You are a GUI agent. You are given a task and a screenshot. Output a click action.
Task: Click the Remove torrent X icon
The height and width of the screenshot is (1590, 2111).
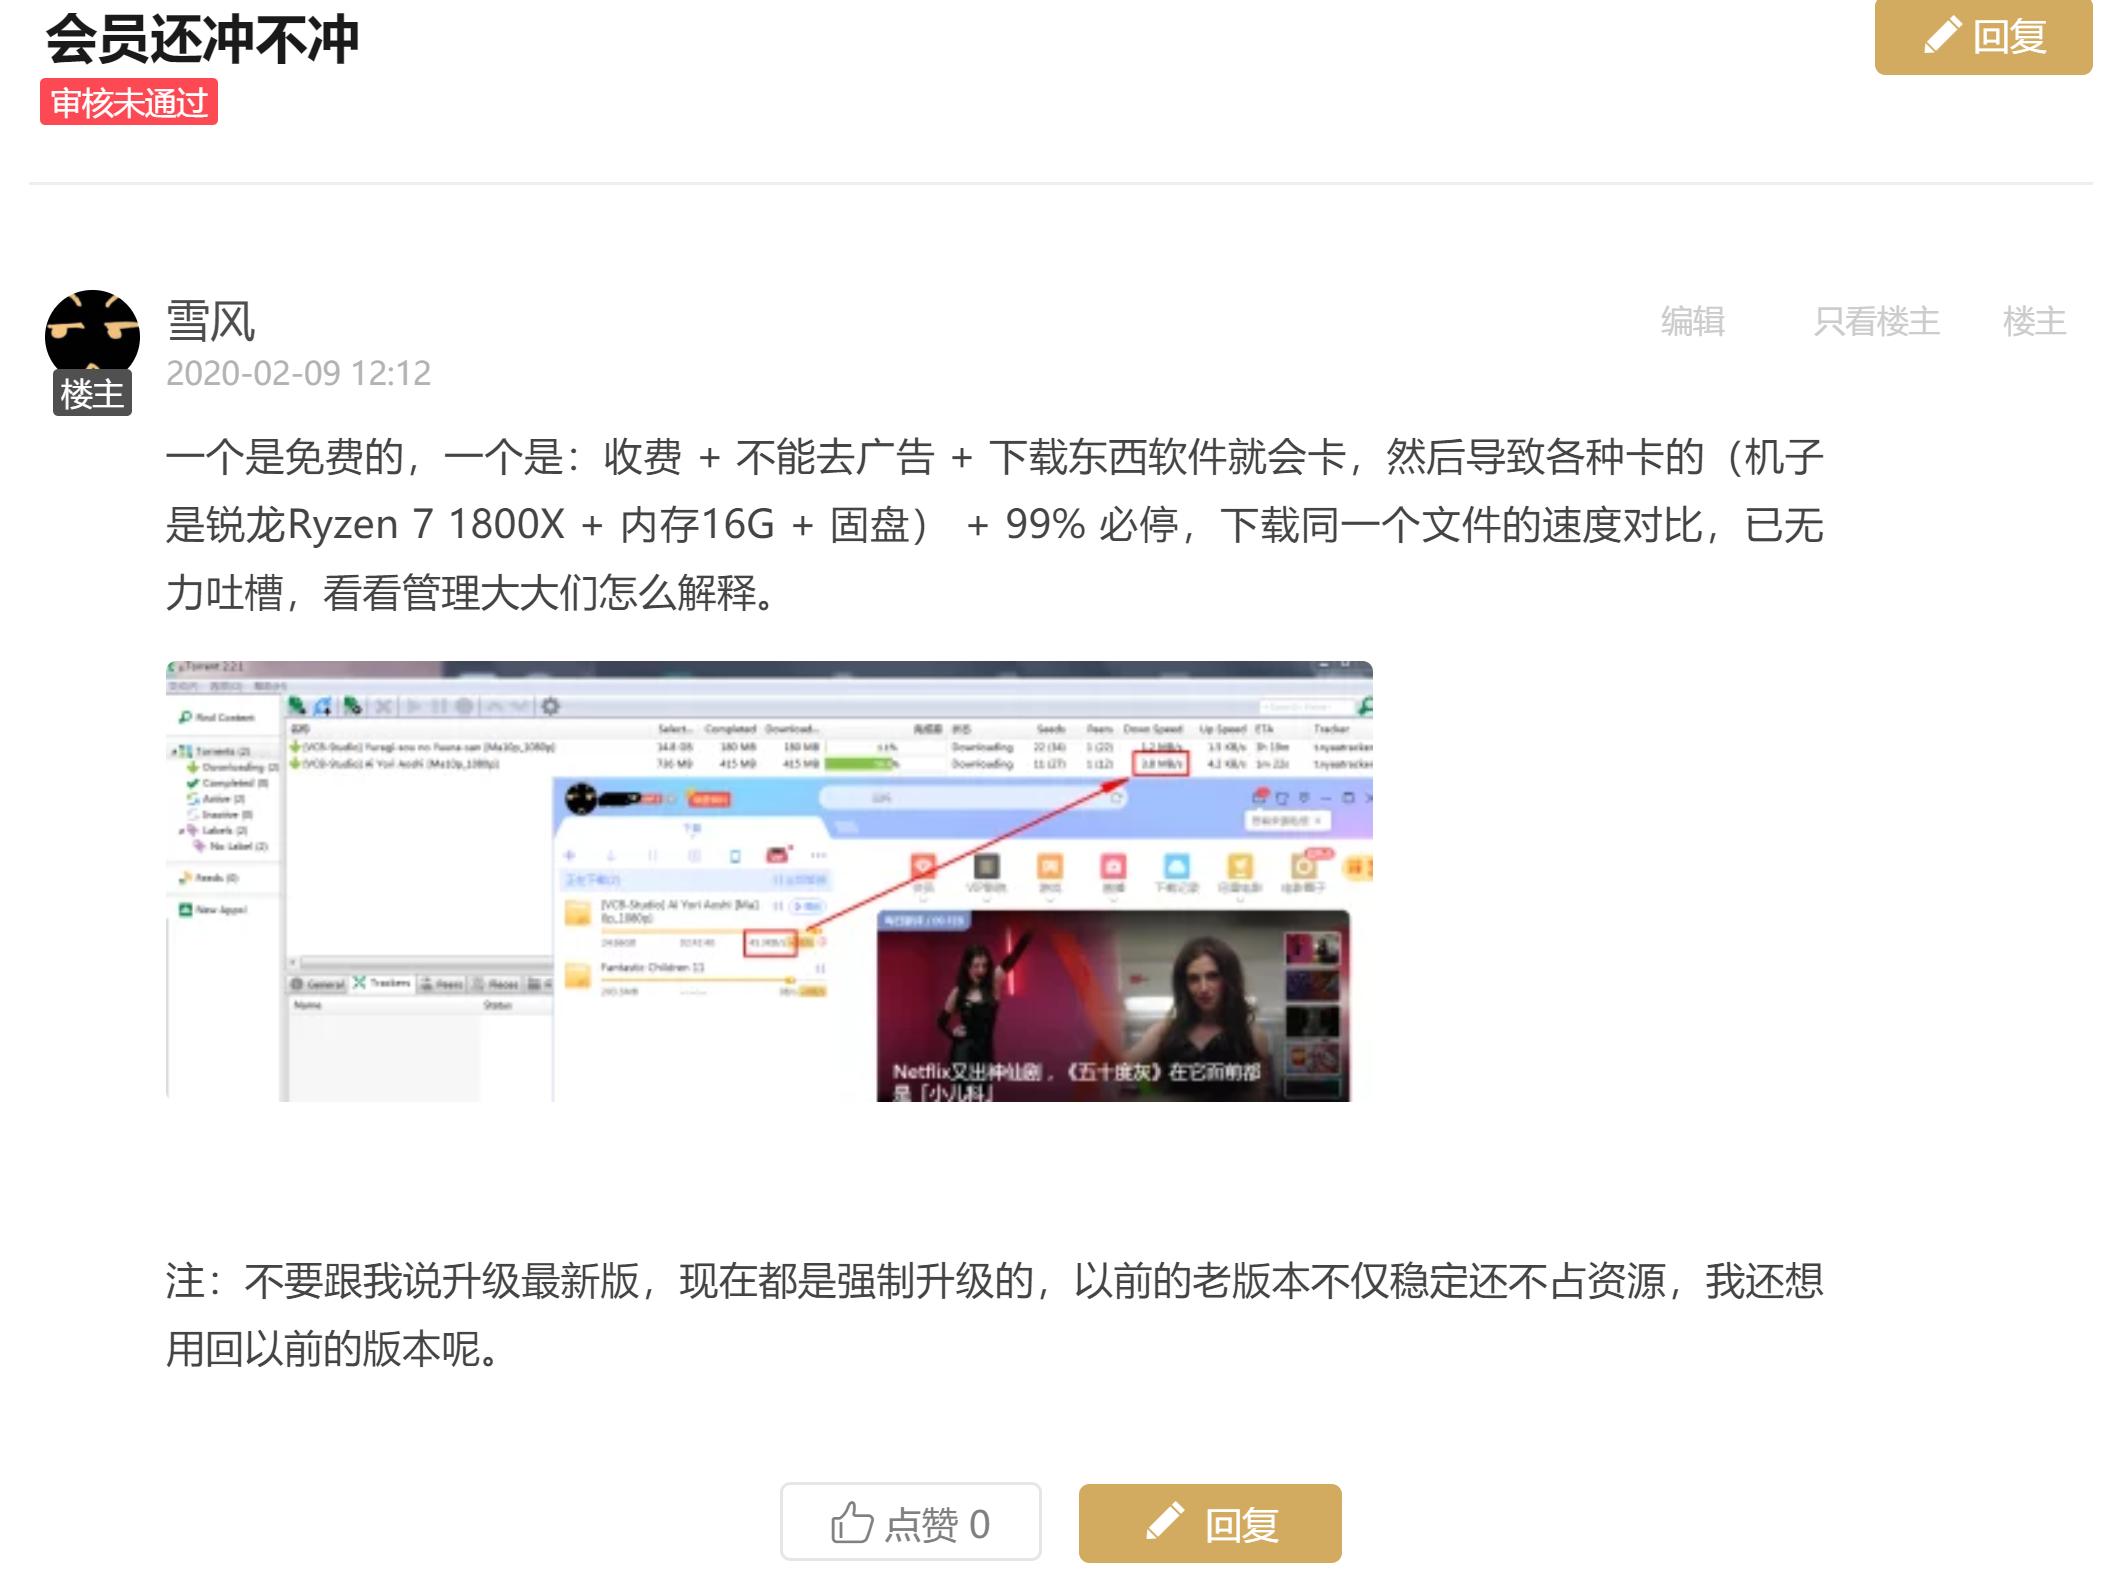[384, 706]
